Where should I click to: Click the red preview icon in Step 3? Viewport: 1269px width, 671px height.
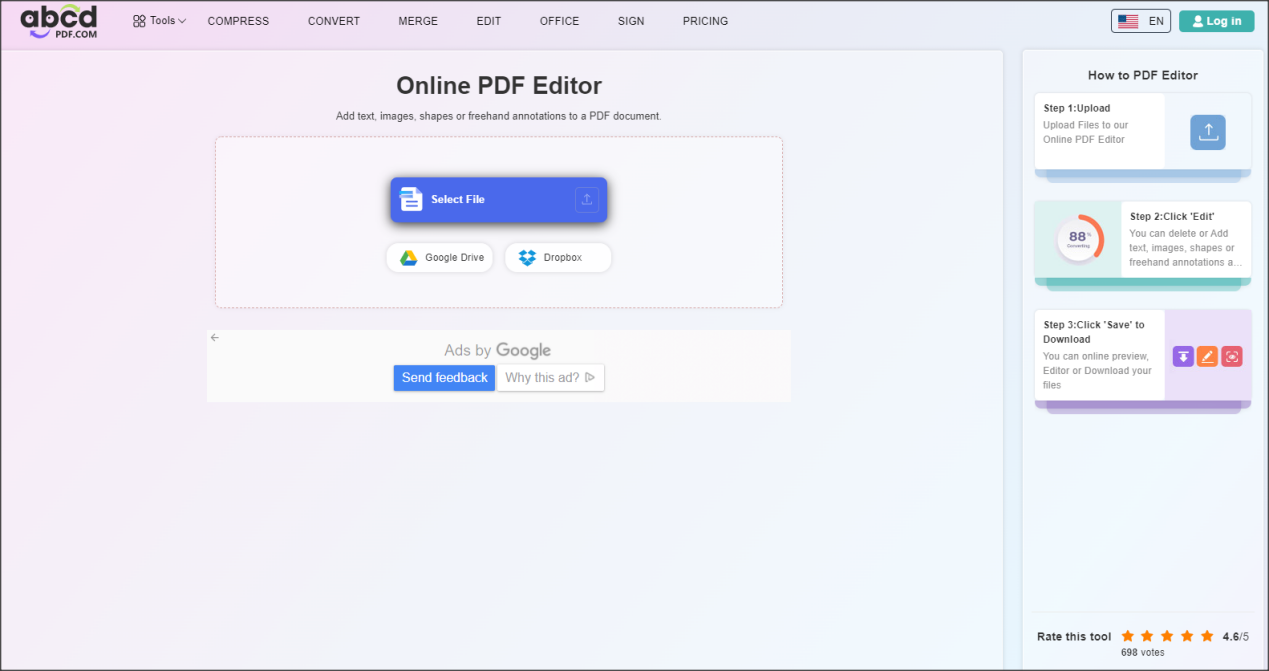tap(1231, 356)
